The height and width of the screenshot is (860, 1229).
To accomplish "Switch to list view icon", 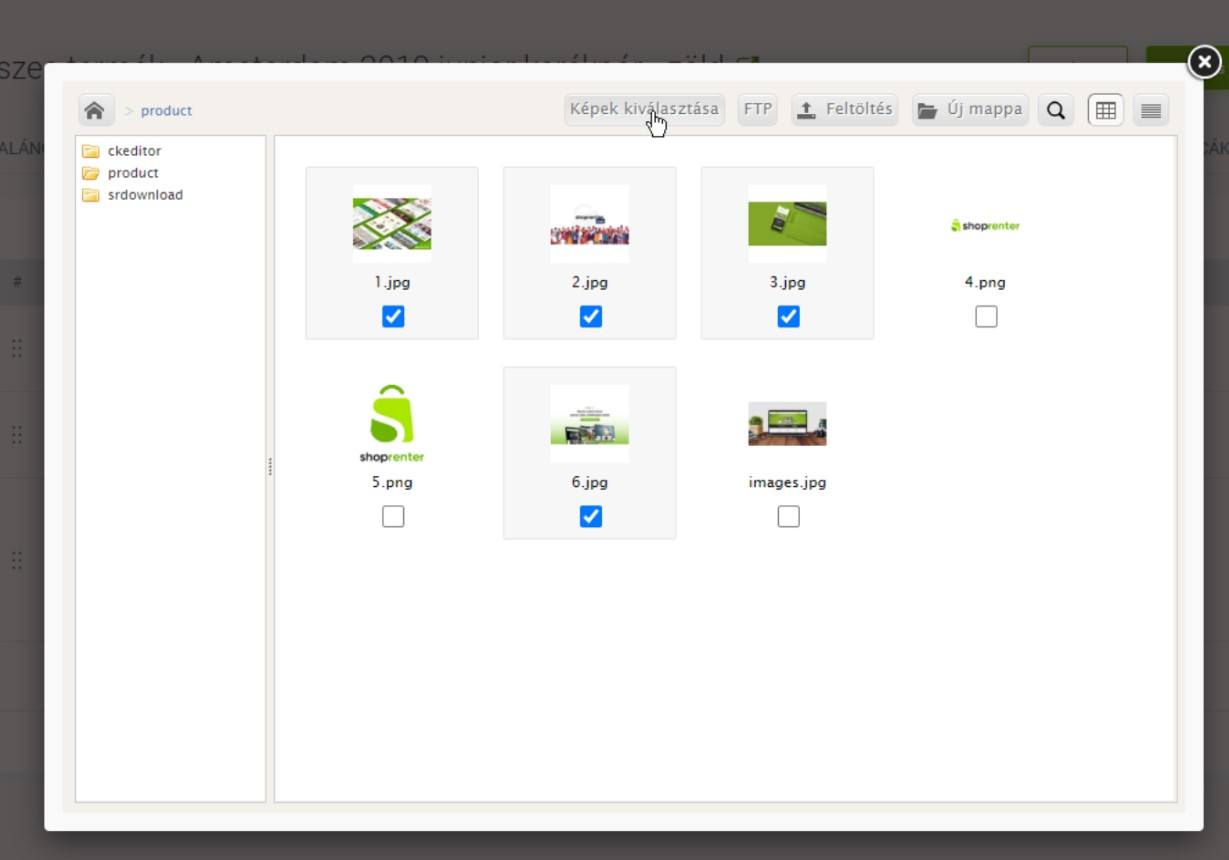I will tap(1151, 110).
